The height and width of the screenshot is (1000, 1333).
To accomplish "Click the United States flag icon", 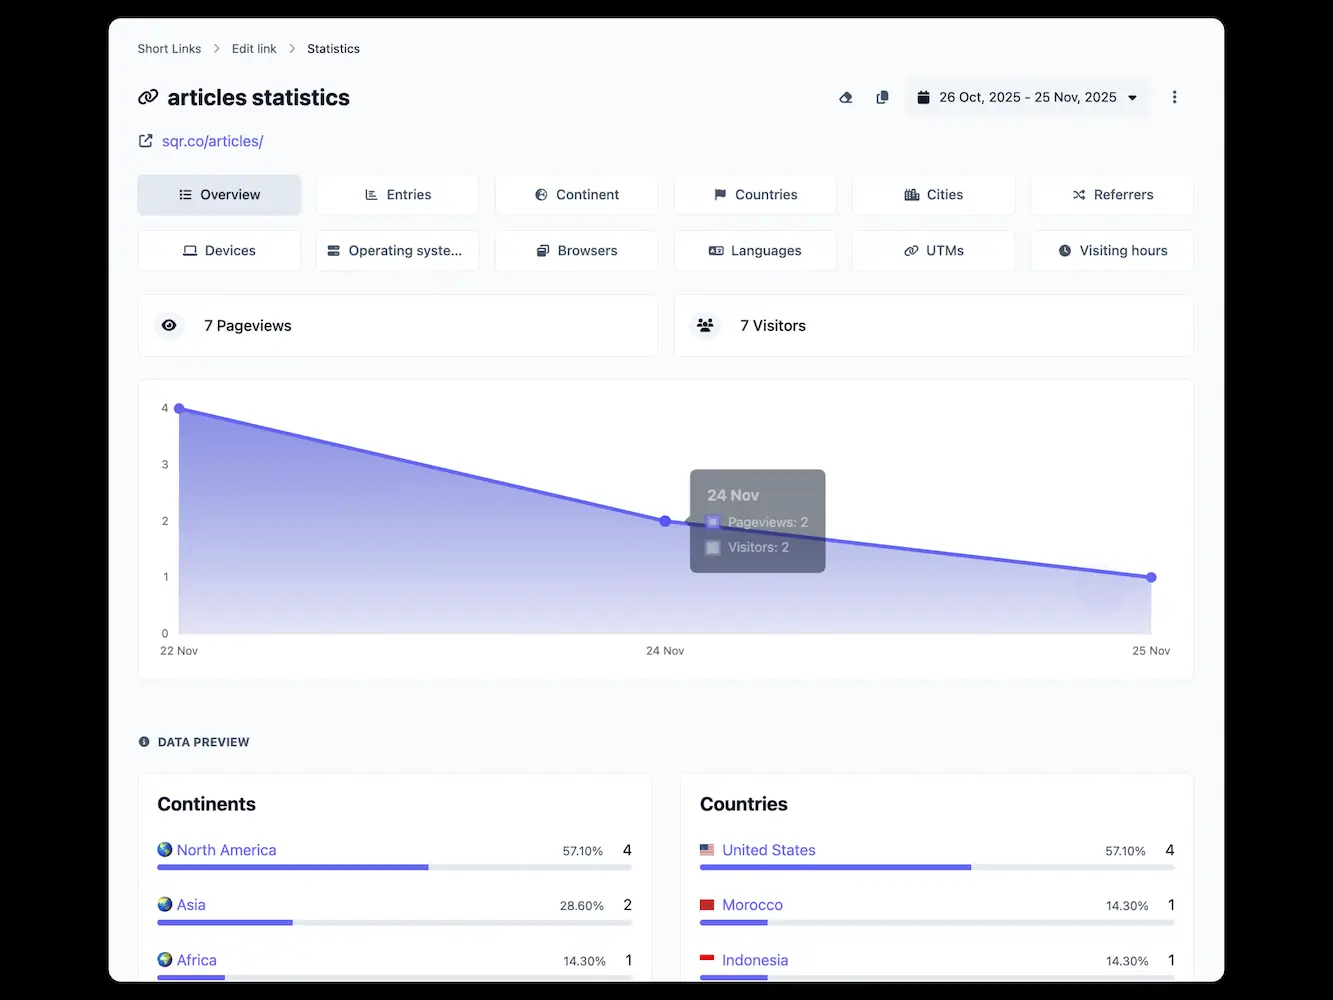I will point(707,850).
